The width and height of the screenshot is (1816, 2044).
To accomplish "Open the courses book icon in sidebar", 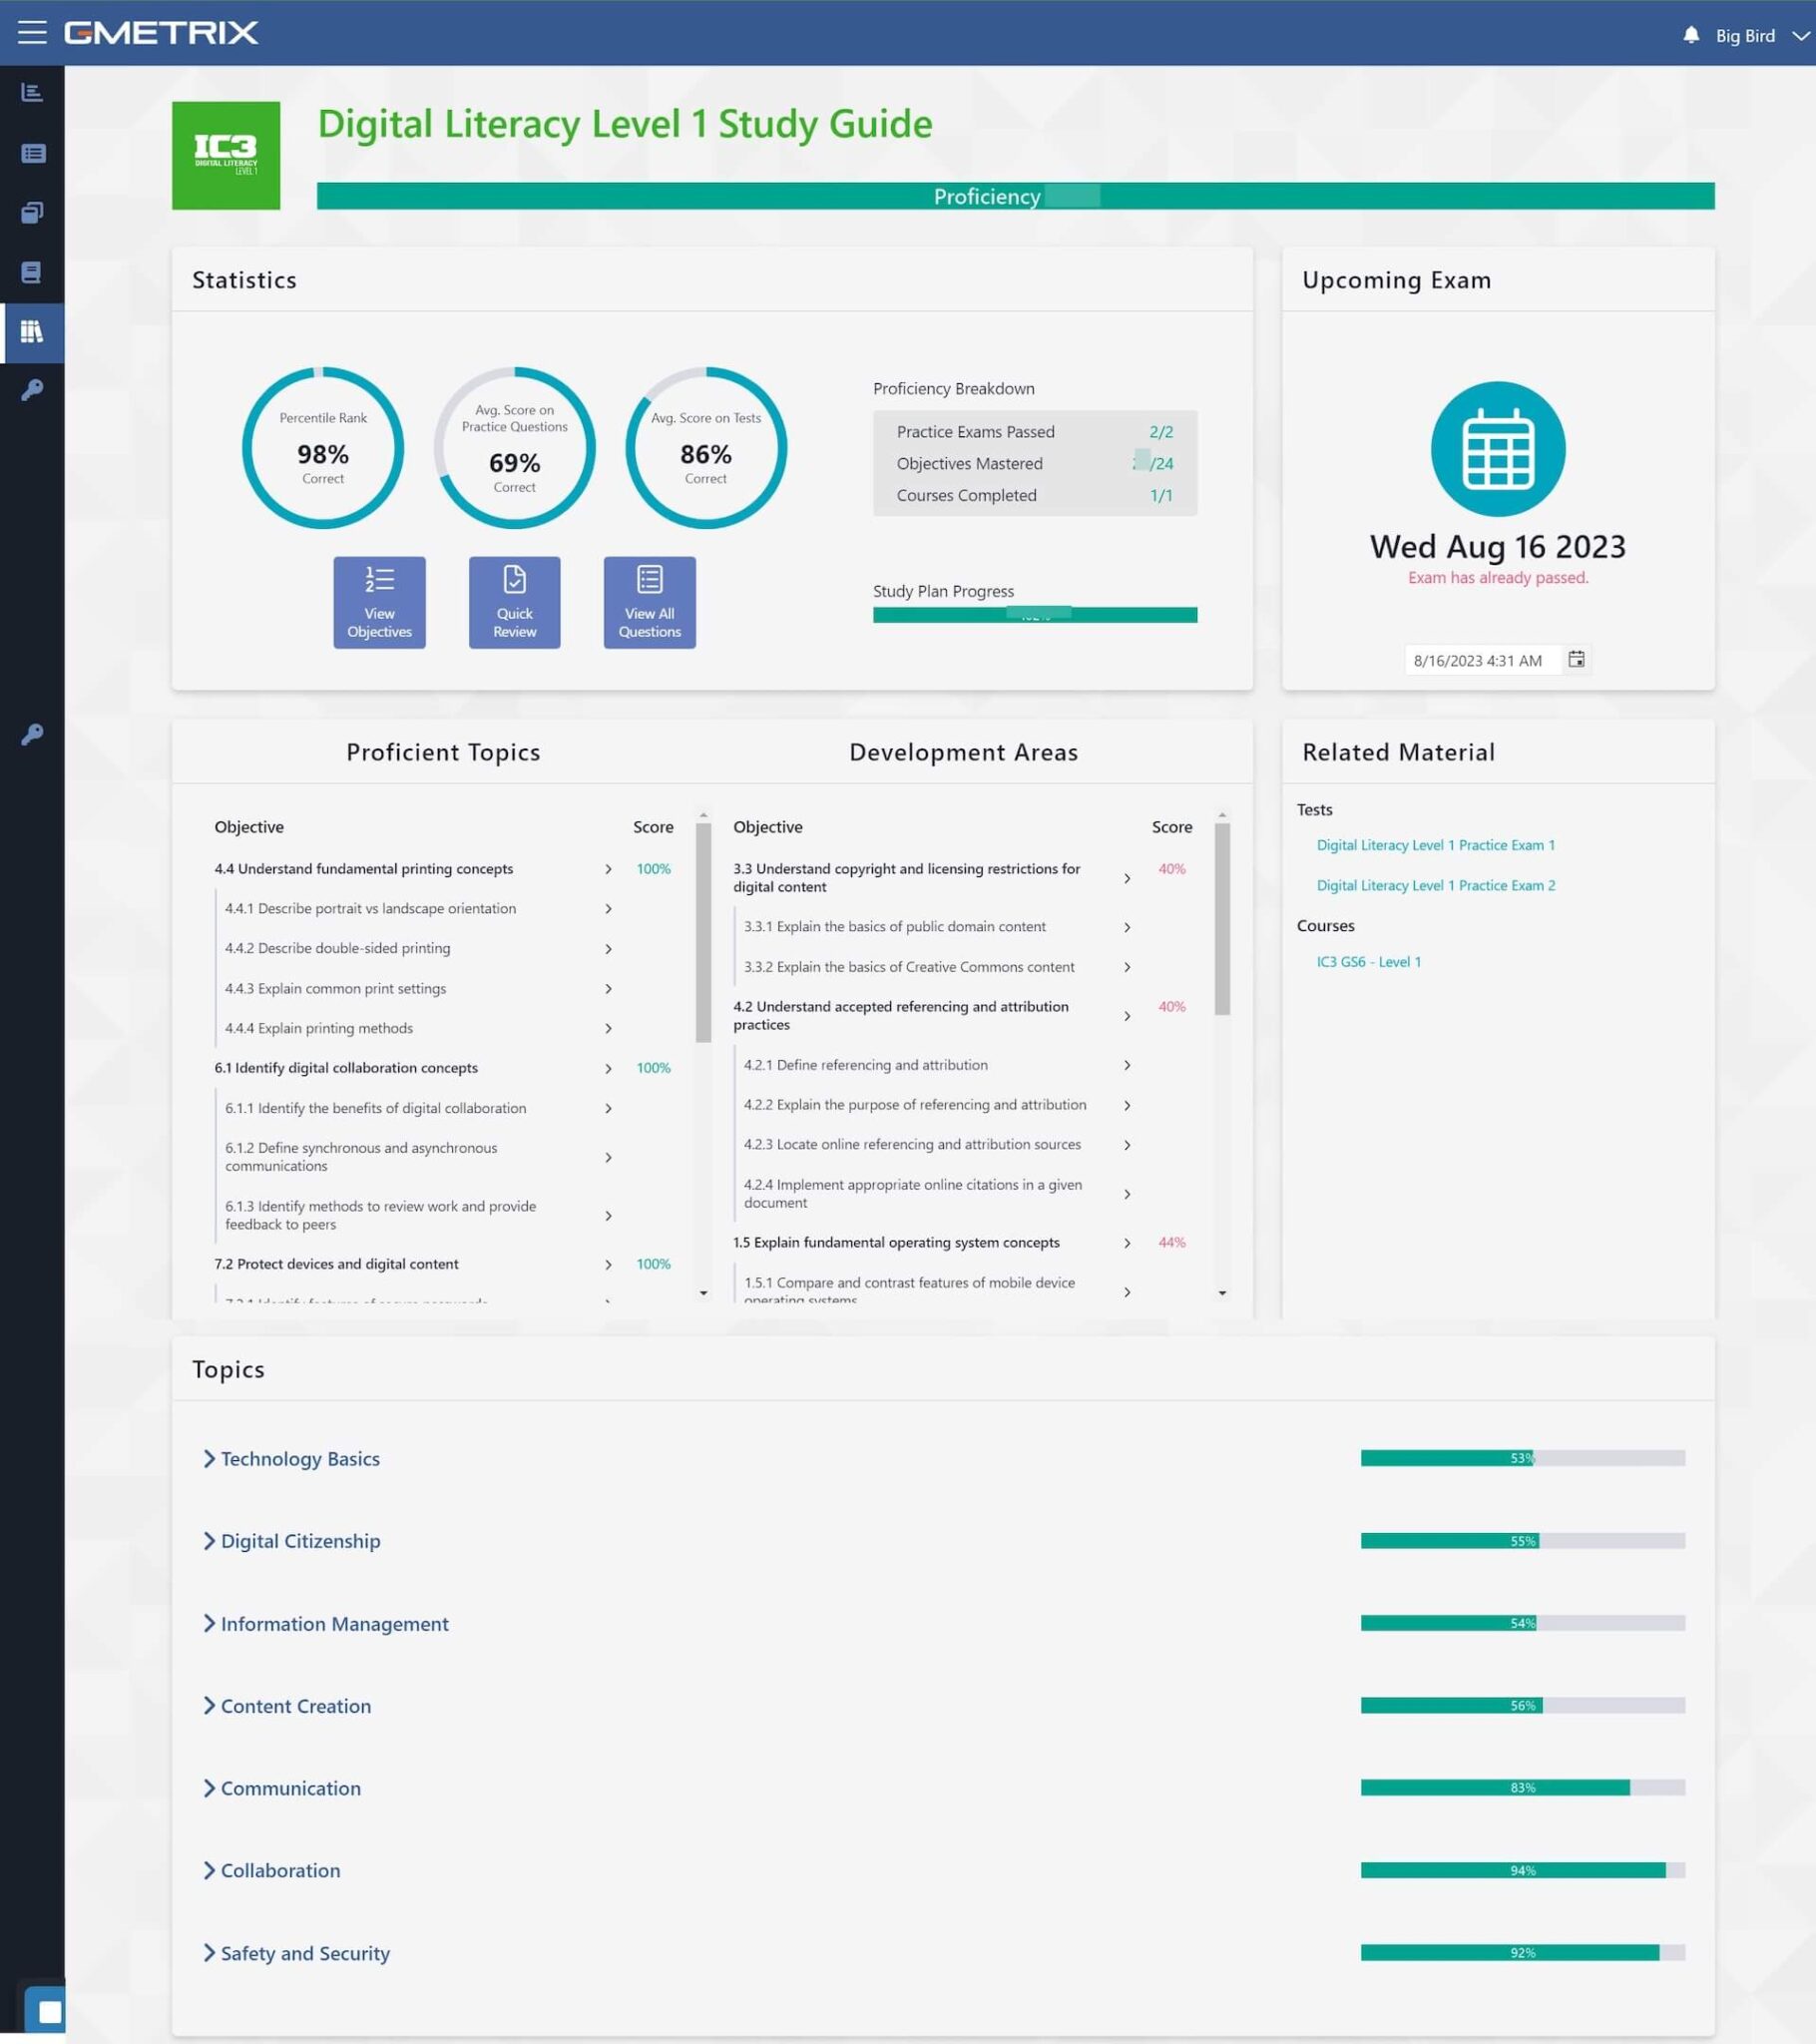I will point(33,273).
